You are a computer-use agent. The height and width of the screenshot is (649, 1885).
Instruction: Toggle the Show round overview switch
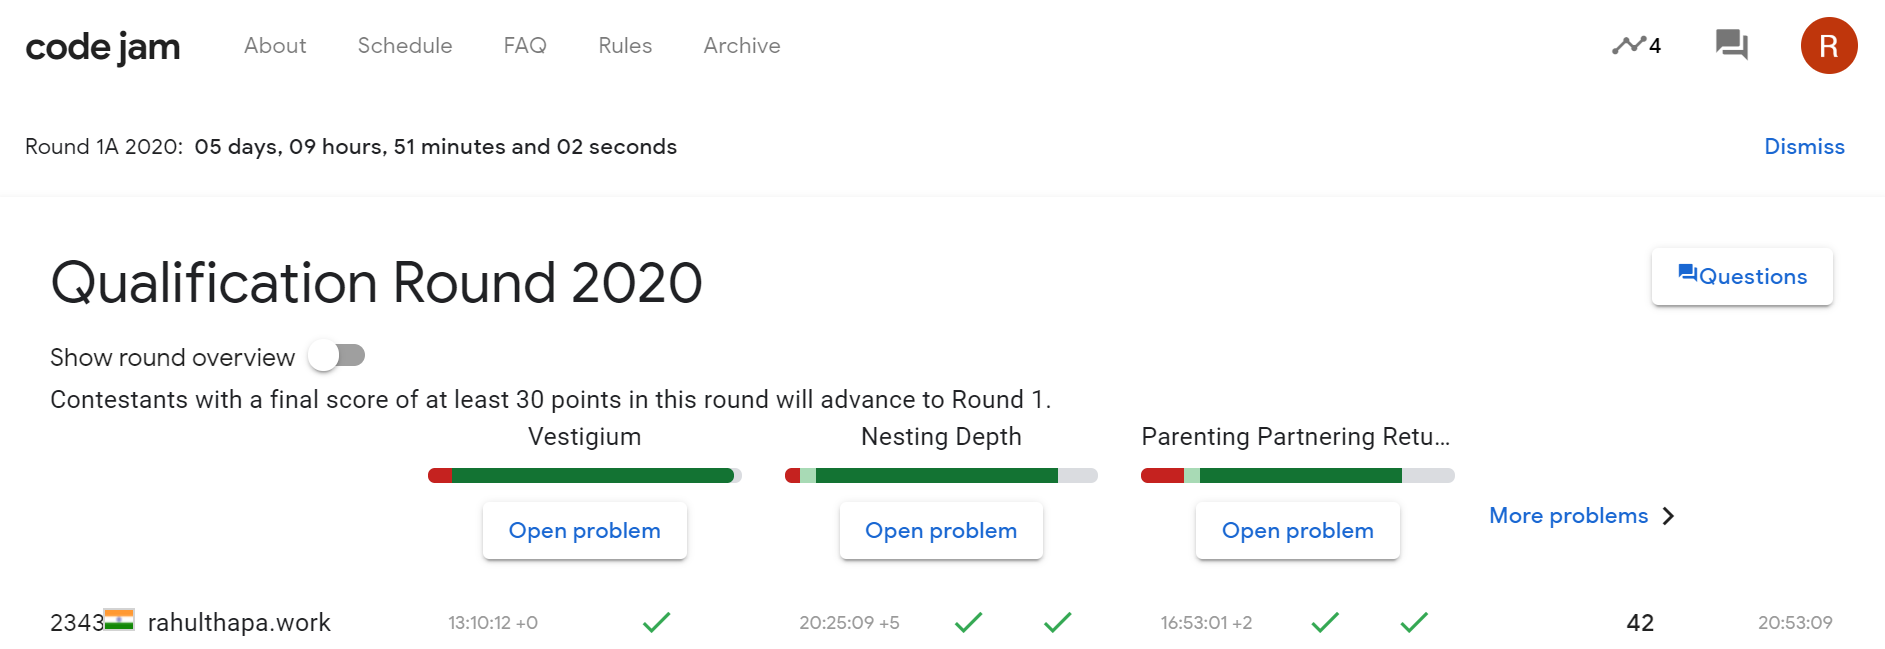pyautogui.click(x=337, y=355)
